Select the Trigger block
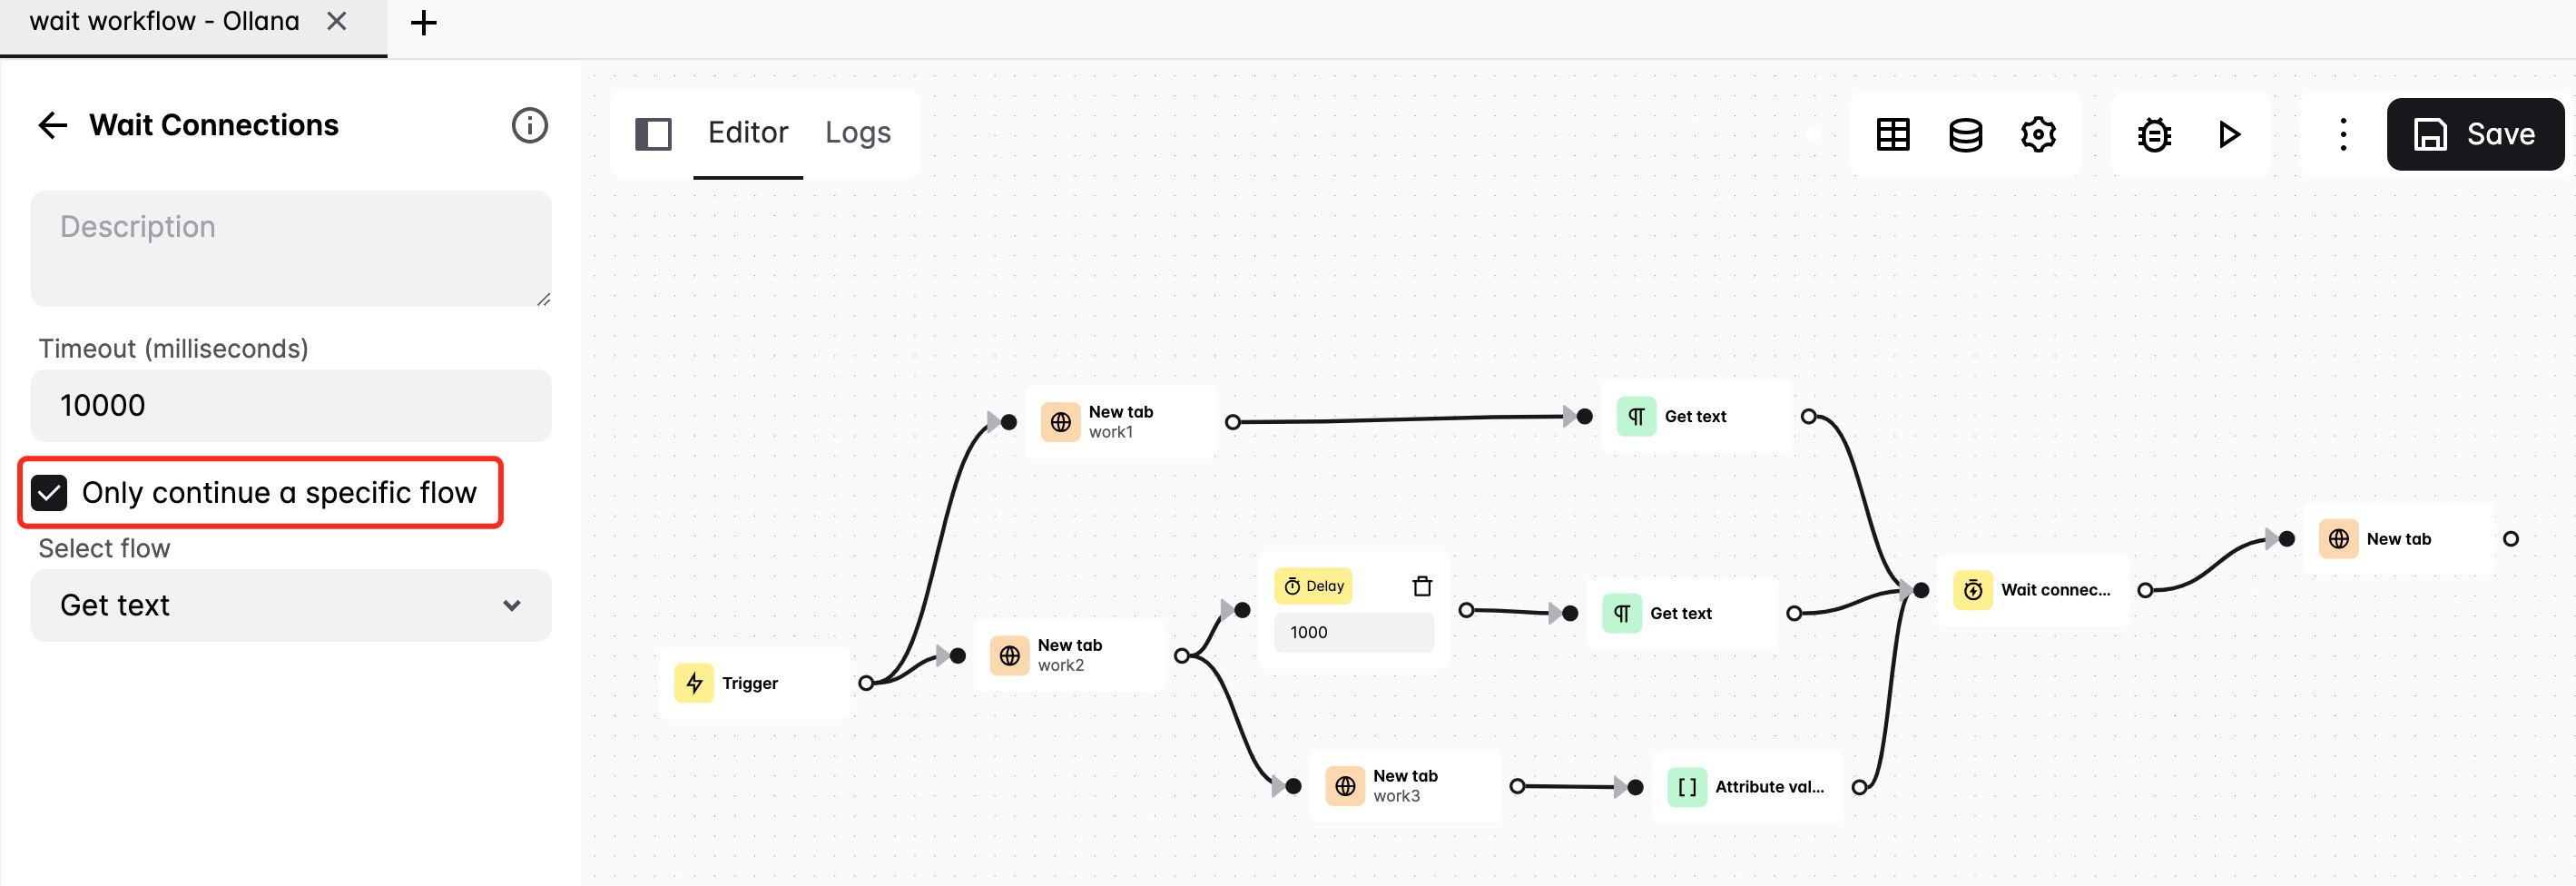2576x886 pixels. click(755, 683)
